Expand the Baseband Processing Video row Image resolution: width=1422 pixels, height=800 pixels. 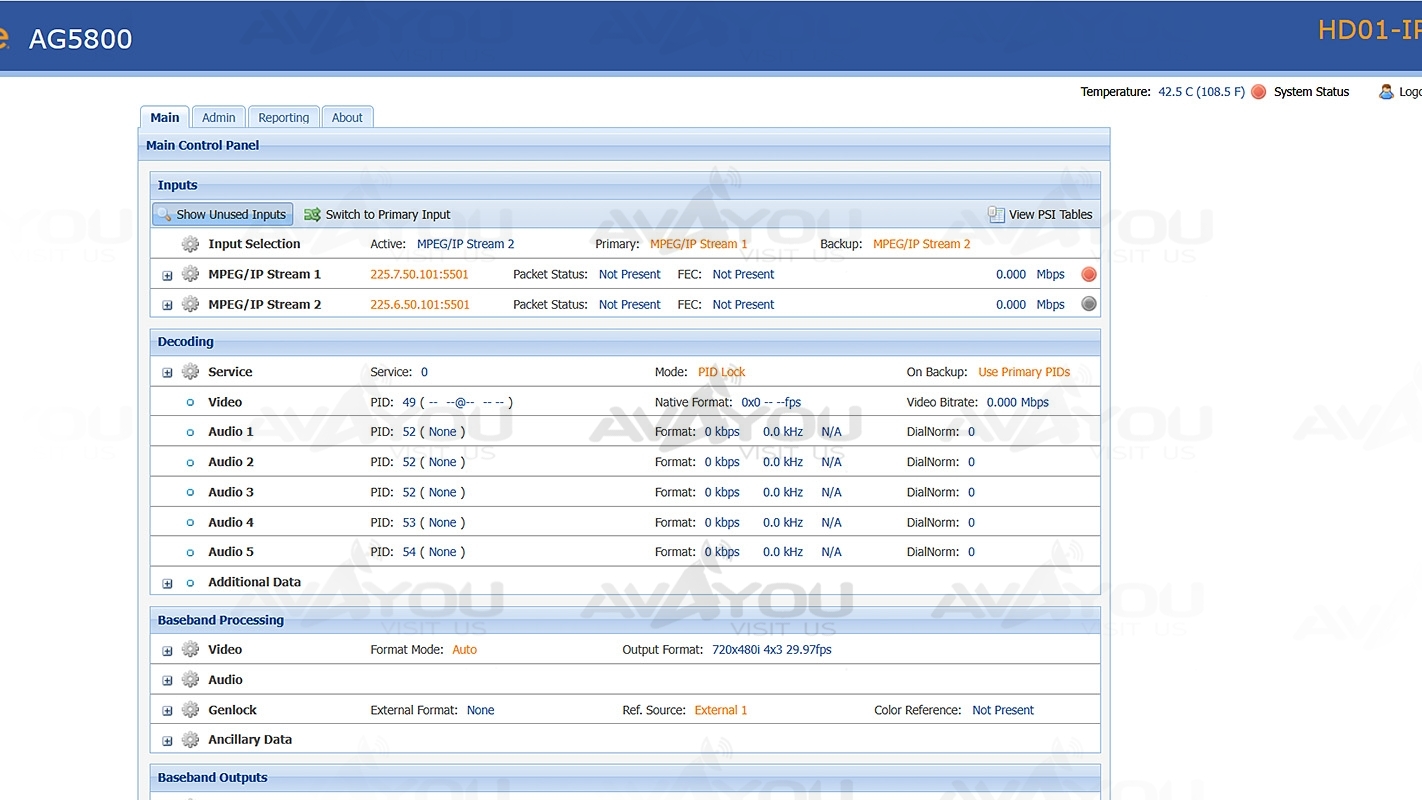(167, 651)
